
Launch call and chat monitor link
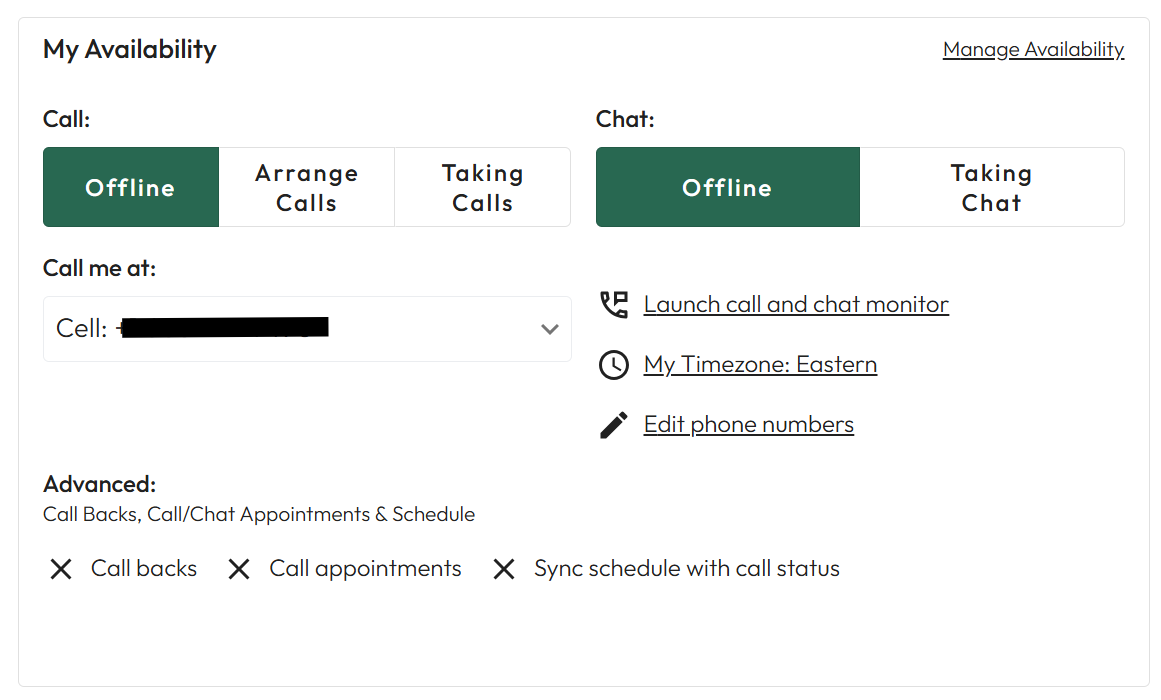tap(796, 305)
